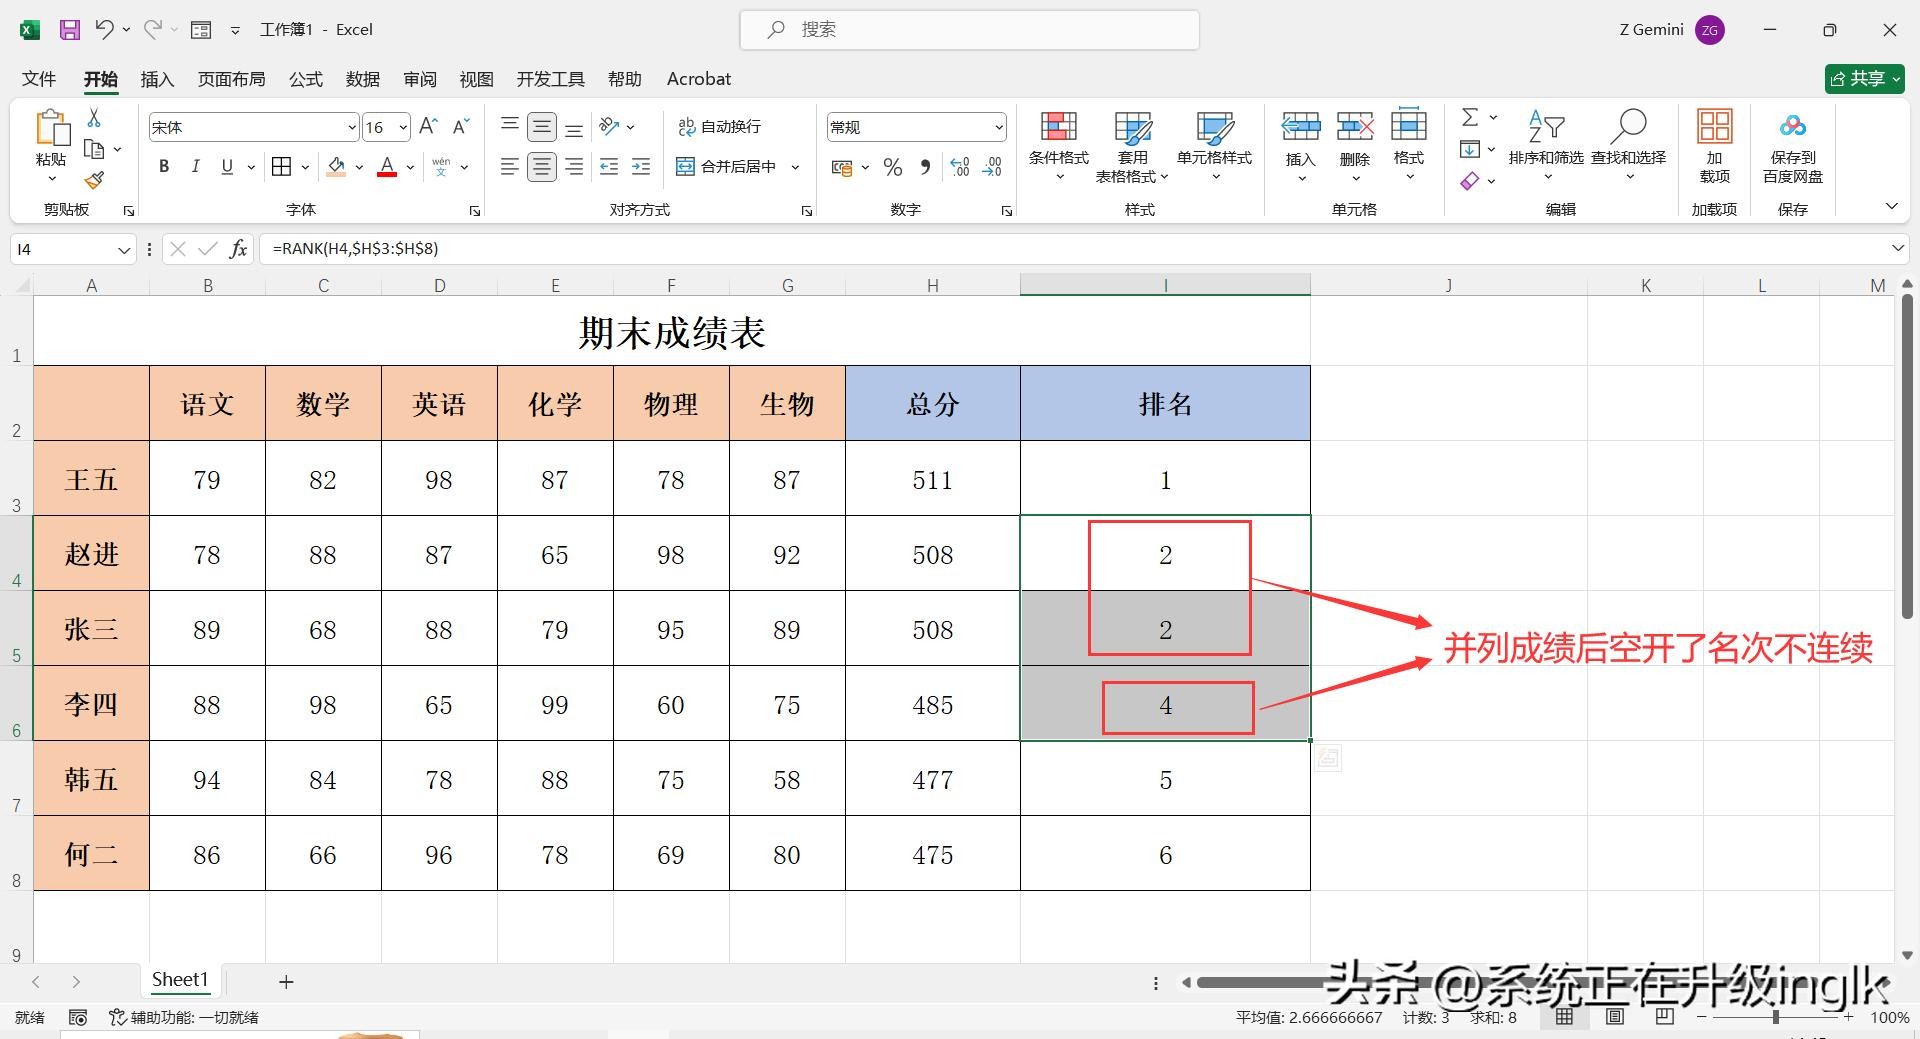
Task: Click the 共享 (Share) button
Action: pyautogui.click(x=1864, y=79)
